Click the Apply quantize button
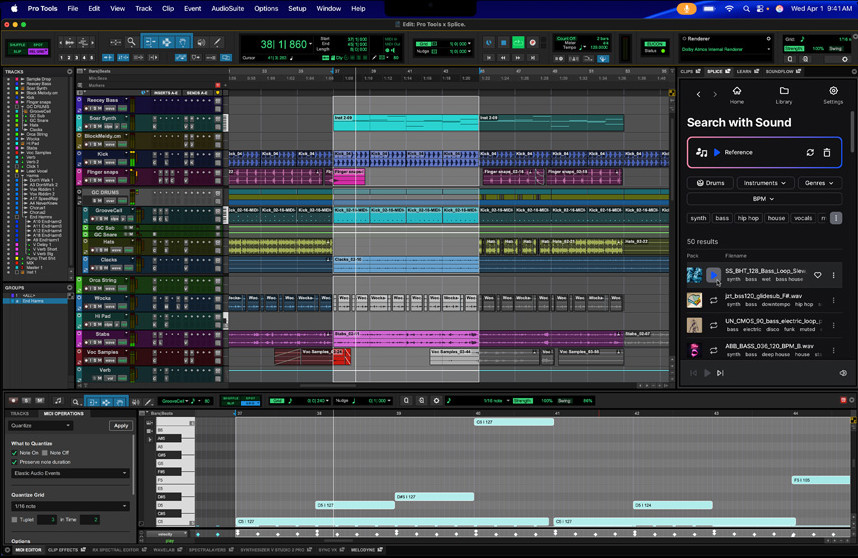This screenshot has height=558, width=858. coord(121,425)
